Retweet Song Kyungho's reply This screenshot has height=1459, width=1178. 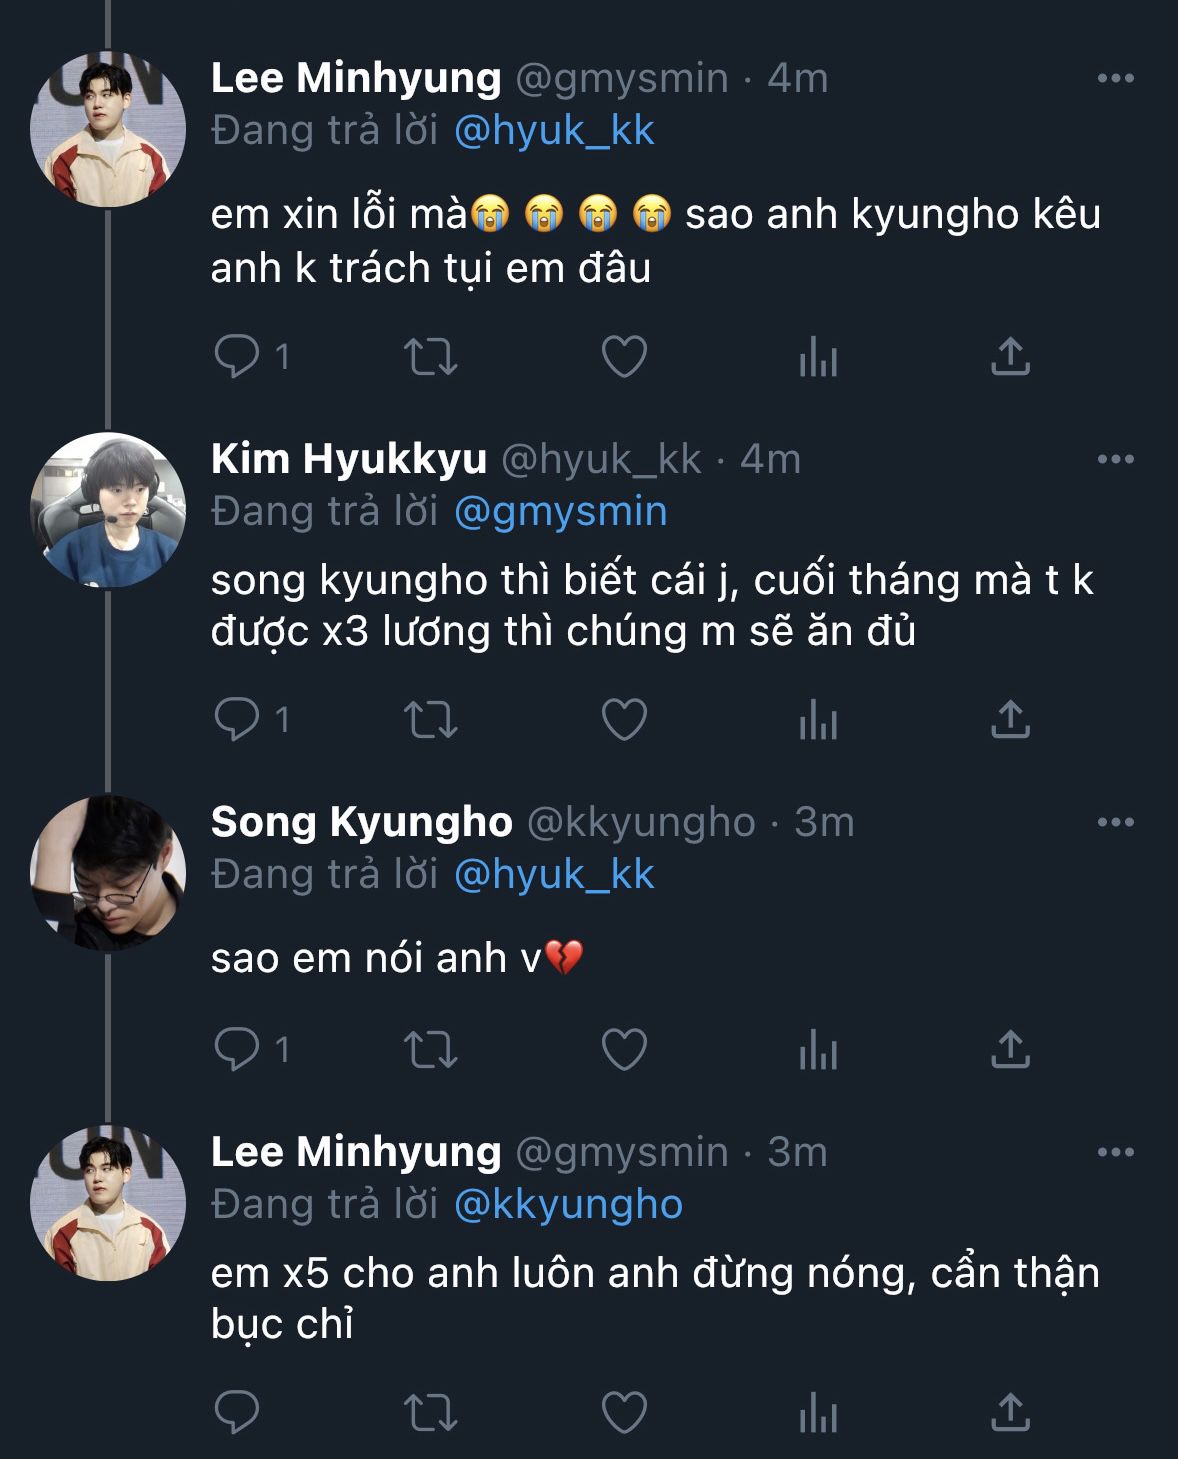point(430,1049)
